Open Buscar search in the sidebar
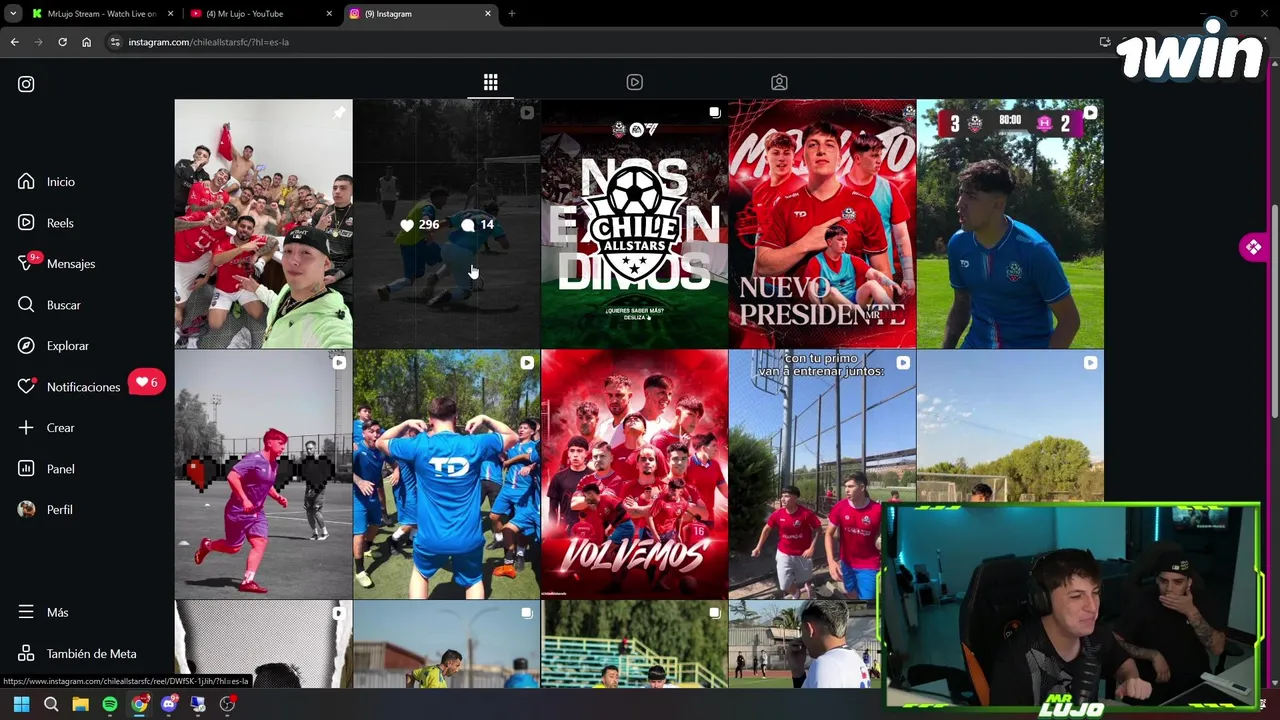 click(x=63, y=305)
